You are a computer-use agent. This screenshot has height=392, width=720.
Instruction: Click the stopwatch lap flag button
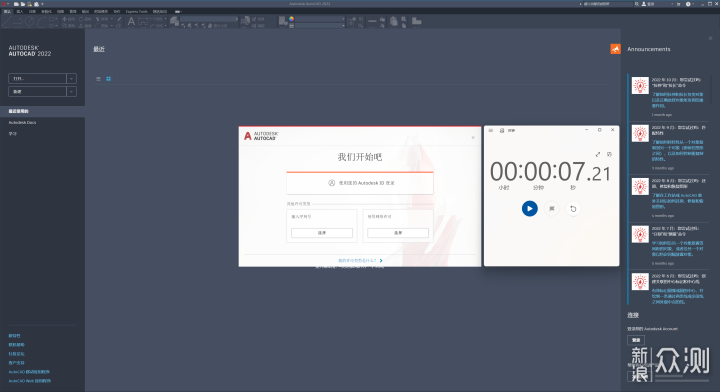[x=551, y=209]
